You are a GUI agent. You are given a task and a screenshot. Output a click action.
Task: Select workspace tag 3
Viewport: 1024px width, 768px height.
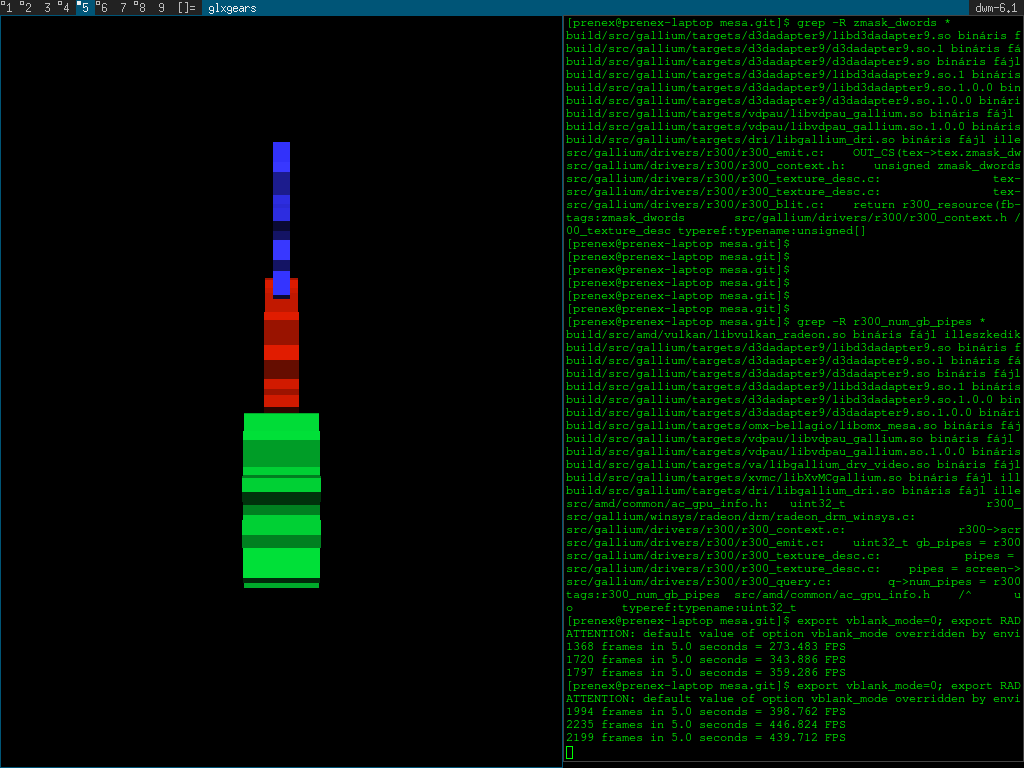click(x=46, y=8)
